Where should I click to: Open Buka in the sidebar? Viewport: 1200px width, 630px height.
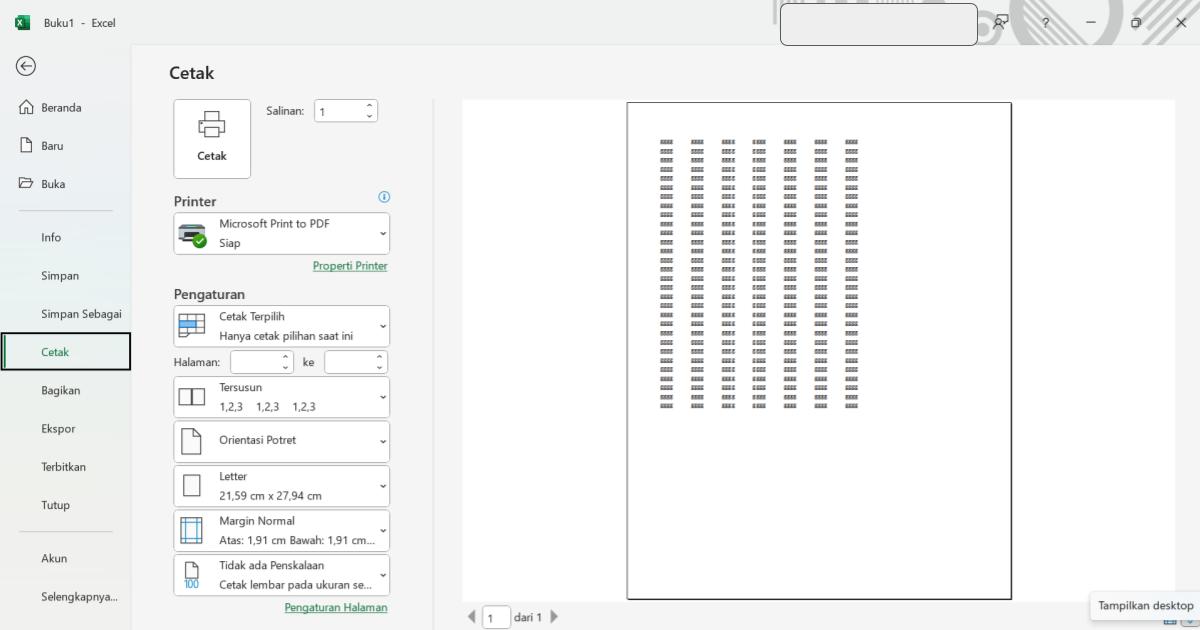coord(65,184)
